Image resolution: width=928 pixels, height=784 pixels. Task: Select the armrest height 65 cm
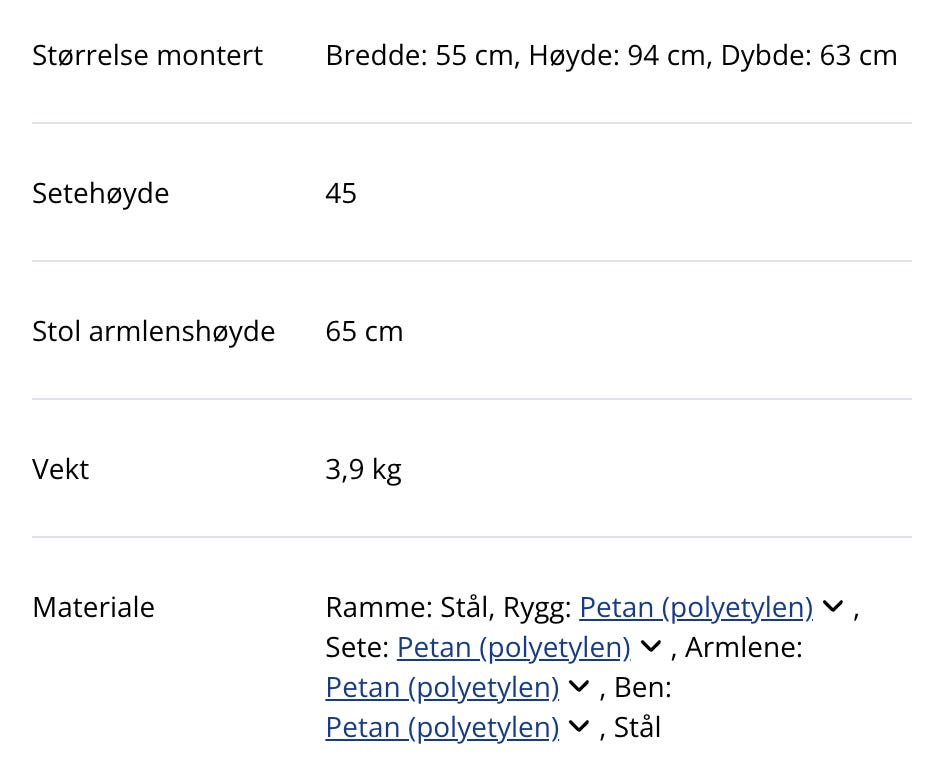364,331
